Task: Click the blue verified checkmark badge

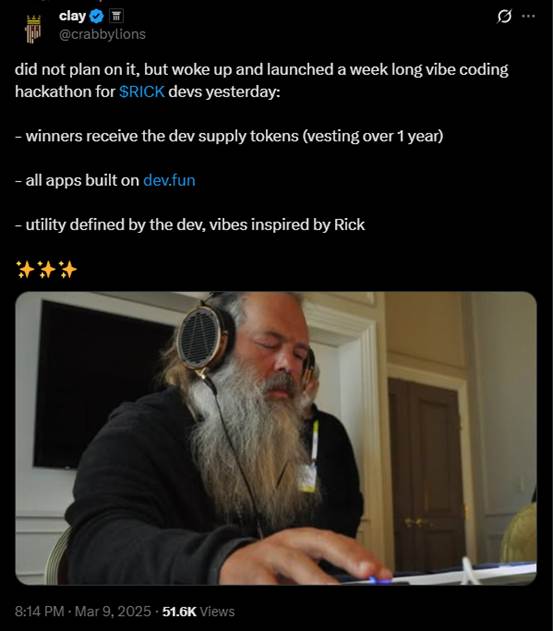Action: click(x=97, y=16)
